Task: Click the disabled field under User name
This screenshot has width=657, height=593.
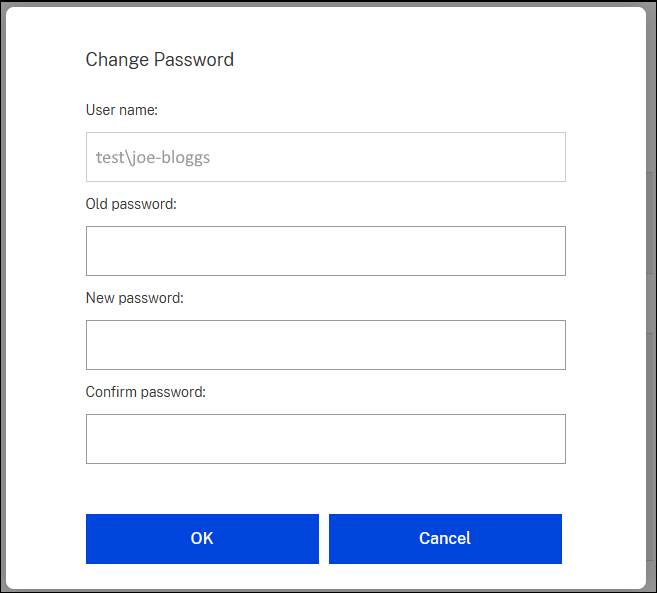Action: [325, 157]
